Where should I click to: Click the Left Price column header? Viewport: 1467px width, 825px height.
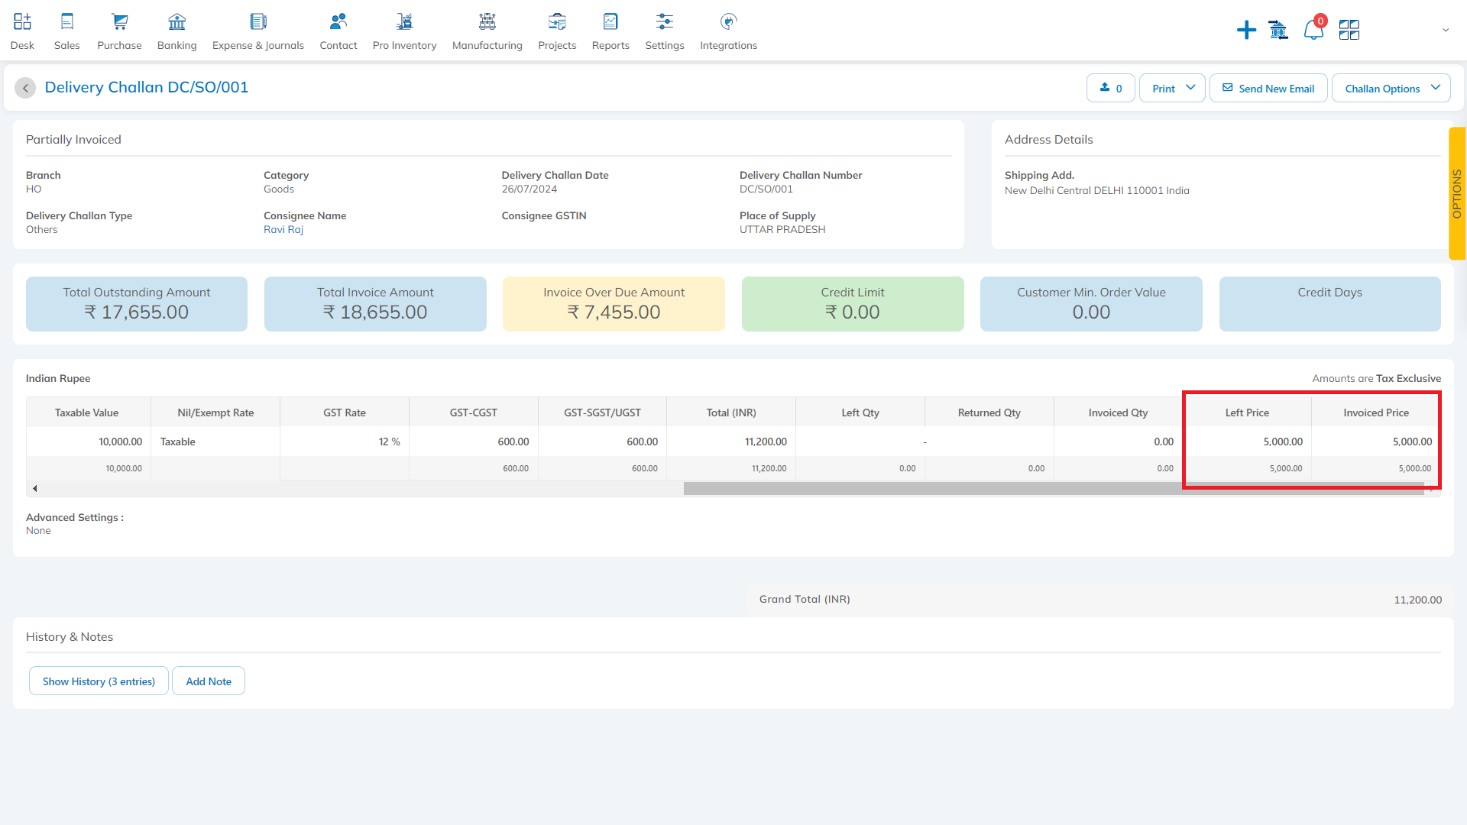pos(1247,412)
